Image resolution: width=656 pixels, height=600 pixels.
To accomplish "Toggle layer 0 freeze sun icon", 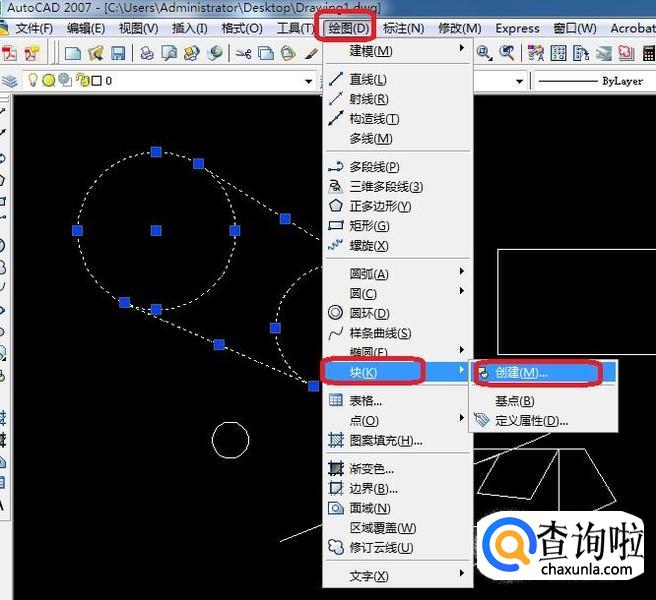I will (x=49, y=80).
